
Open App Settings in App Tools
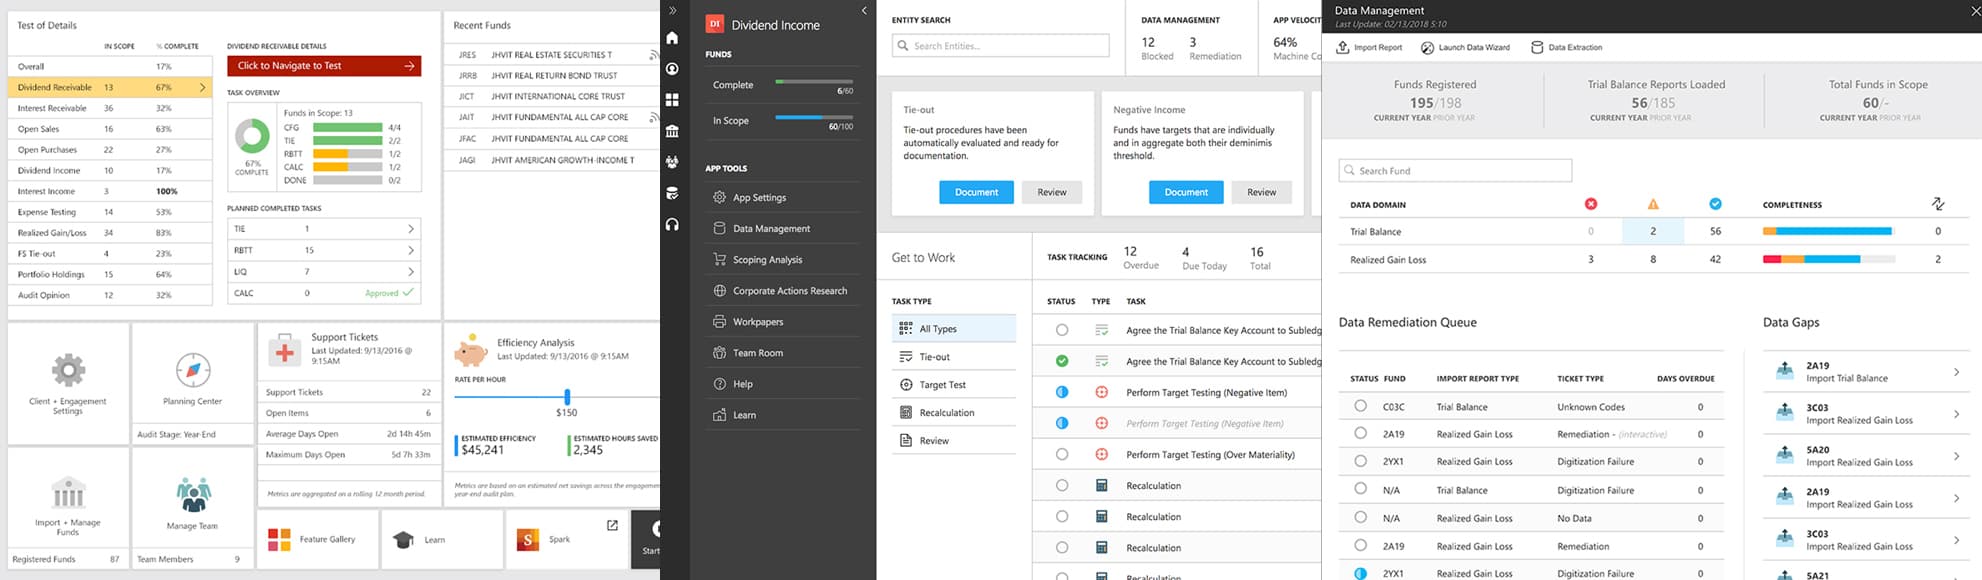[782, 197]
